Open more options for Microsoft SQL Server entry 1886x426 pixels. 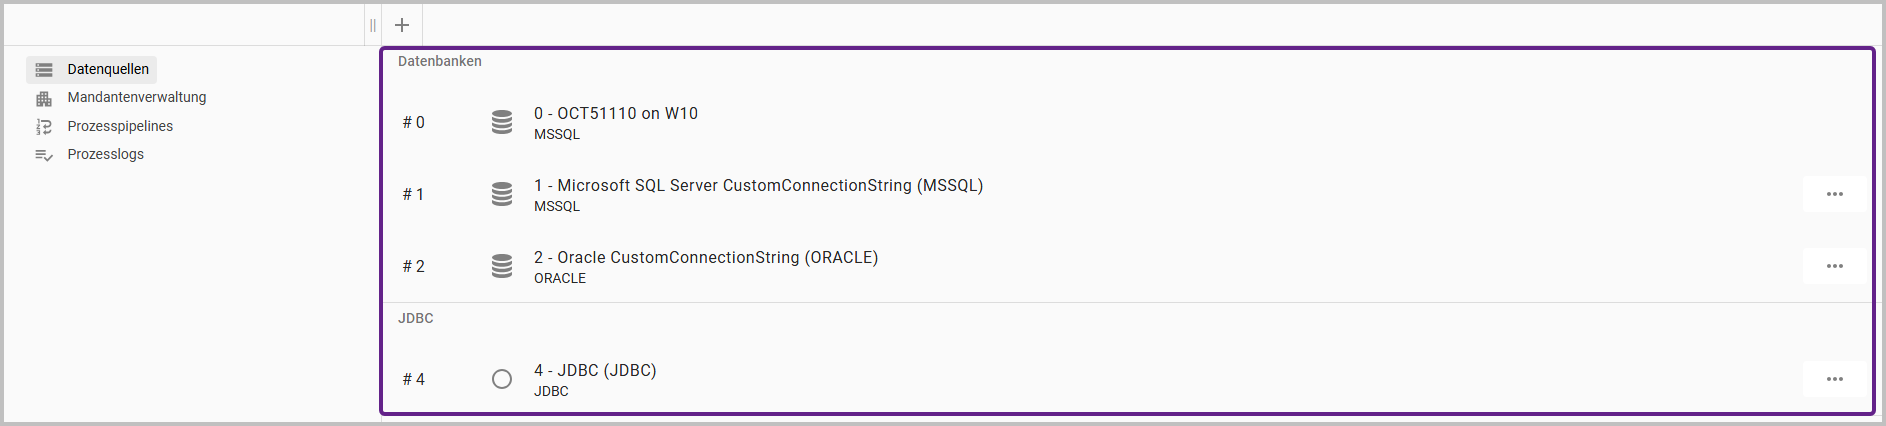tap(1834, 194)
